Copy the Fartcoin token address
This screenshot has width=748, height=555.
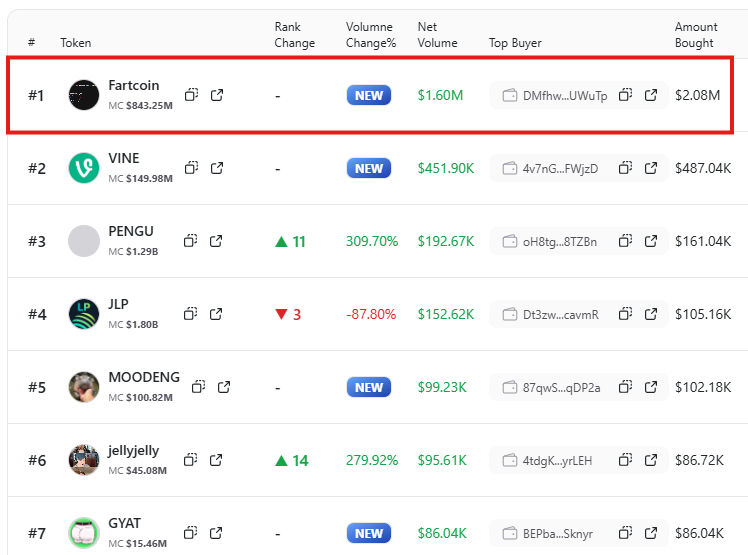(x=191, y=95)
